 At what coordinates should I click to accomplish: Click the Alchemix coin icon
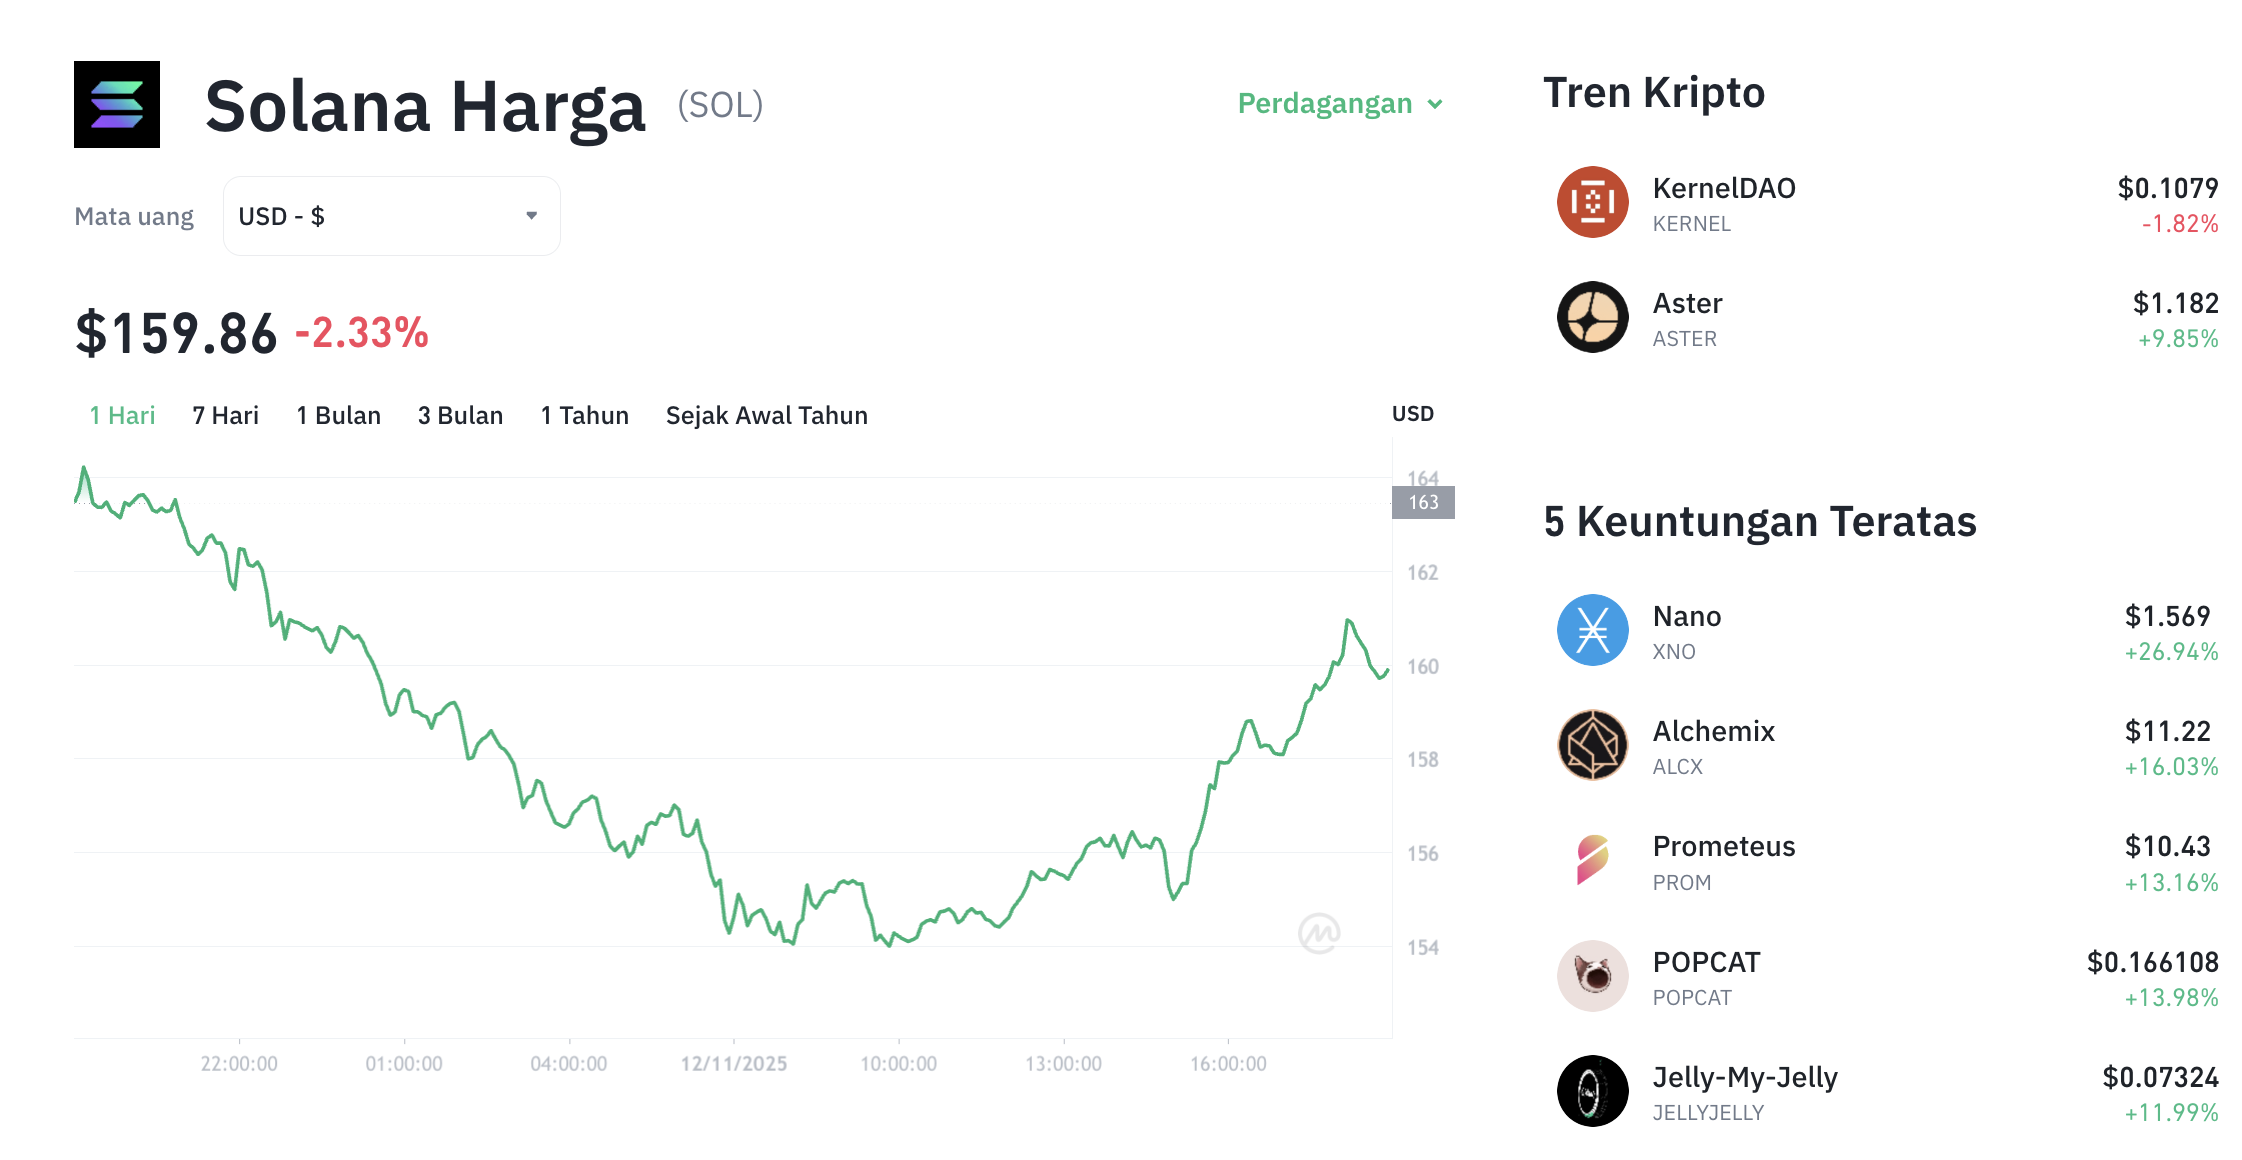(x=1592, y=745)
